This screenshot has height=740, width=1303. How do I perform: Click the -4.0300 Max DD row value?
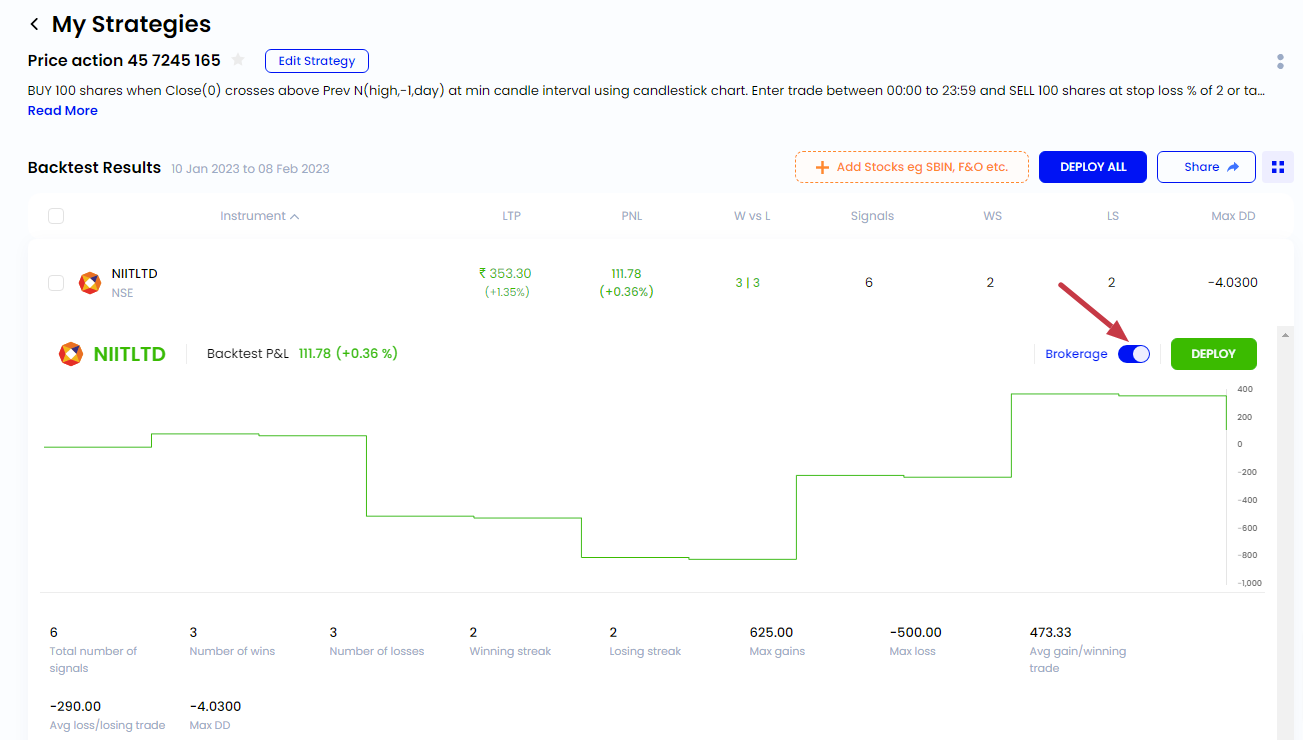pos(1232,283)
